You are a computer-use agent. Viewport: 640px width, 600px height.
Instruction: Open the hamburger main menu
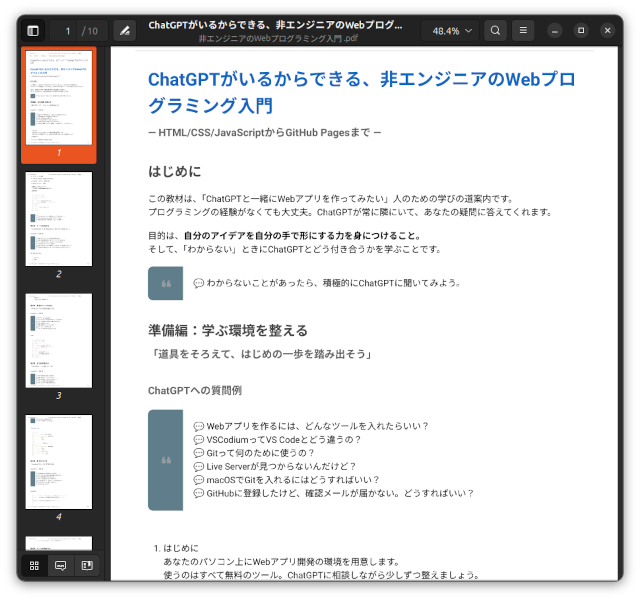(x=523, y=31)
